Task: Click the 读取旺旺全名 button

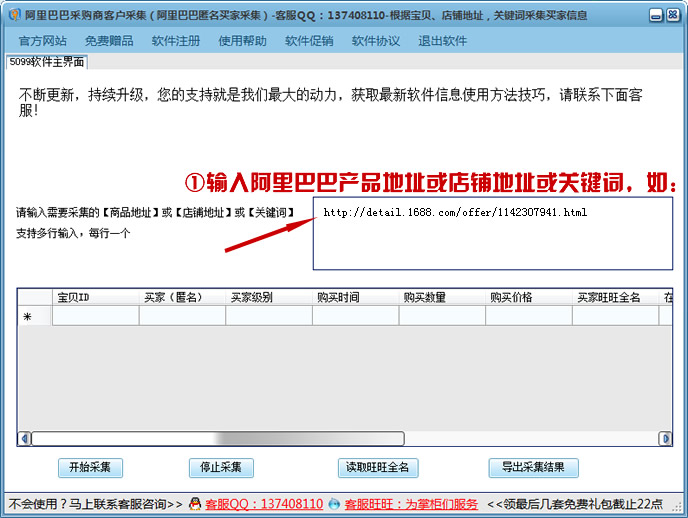Action: (378, 468)
